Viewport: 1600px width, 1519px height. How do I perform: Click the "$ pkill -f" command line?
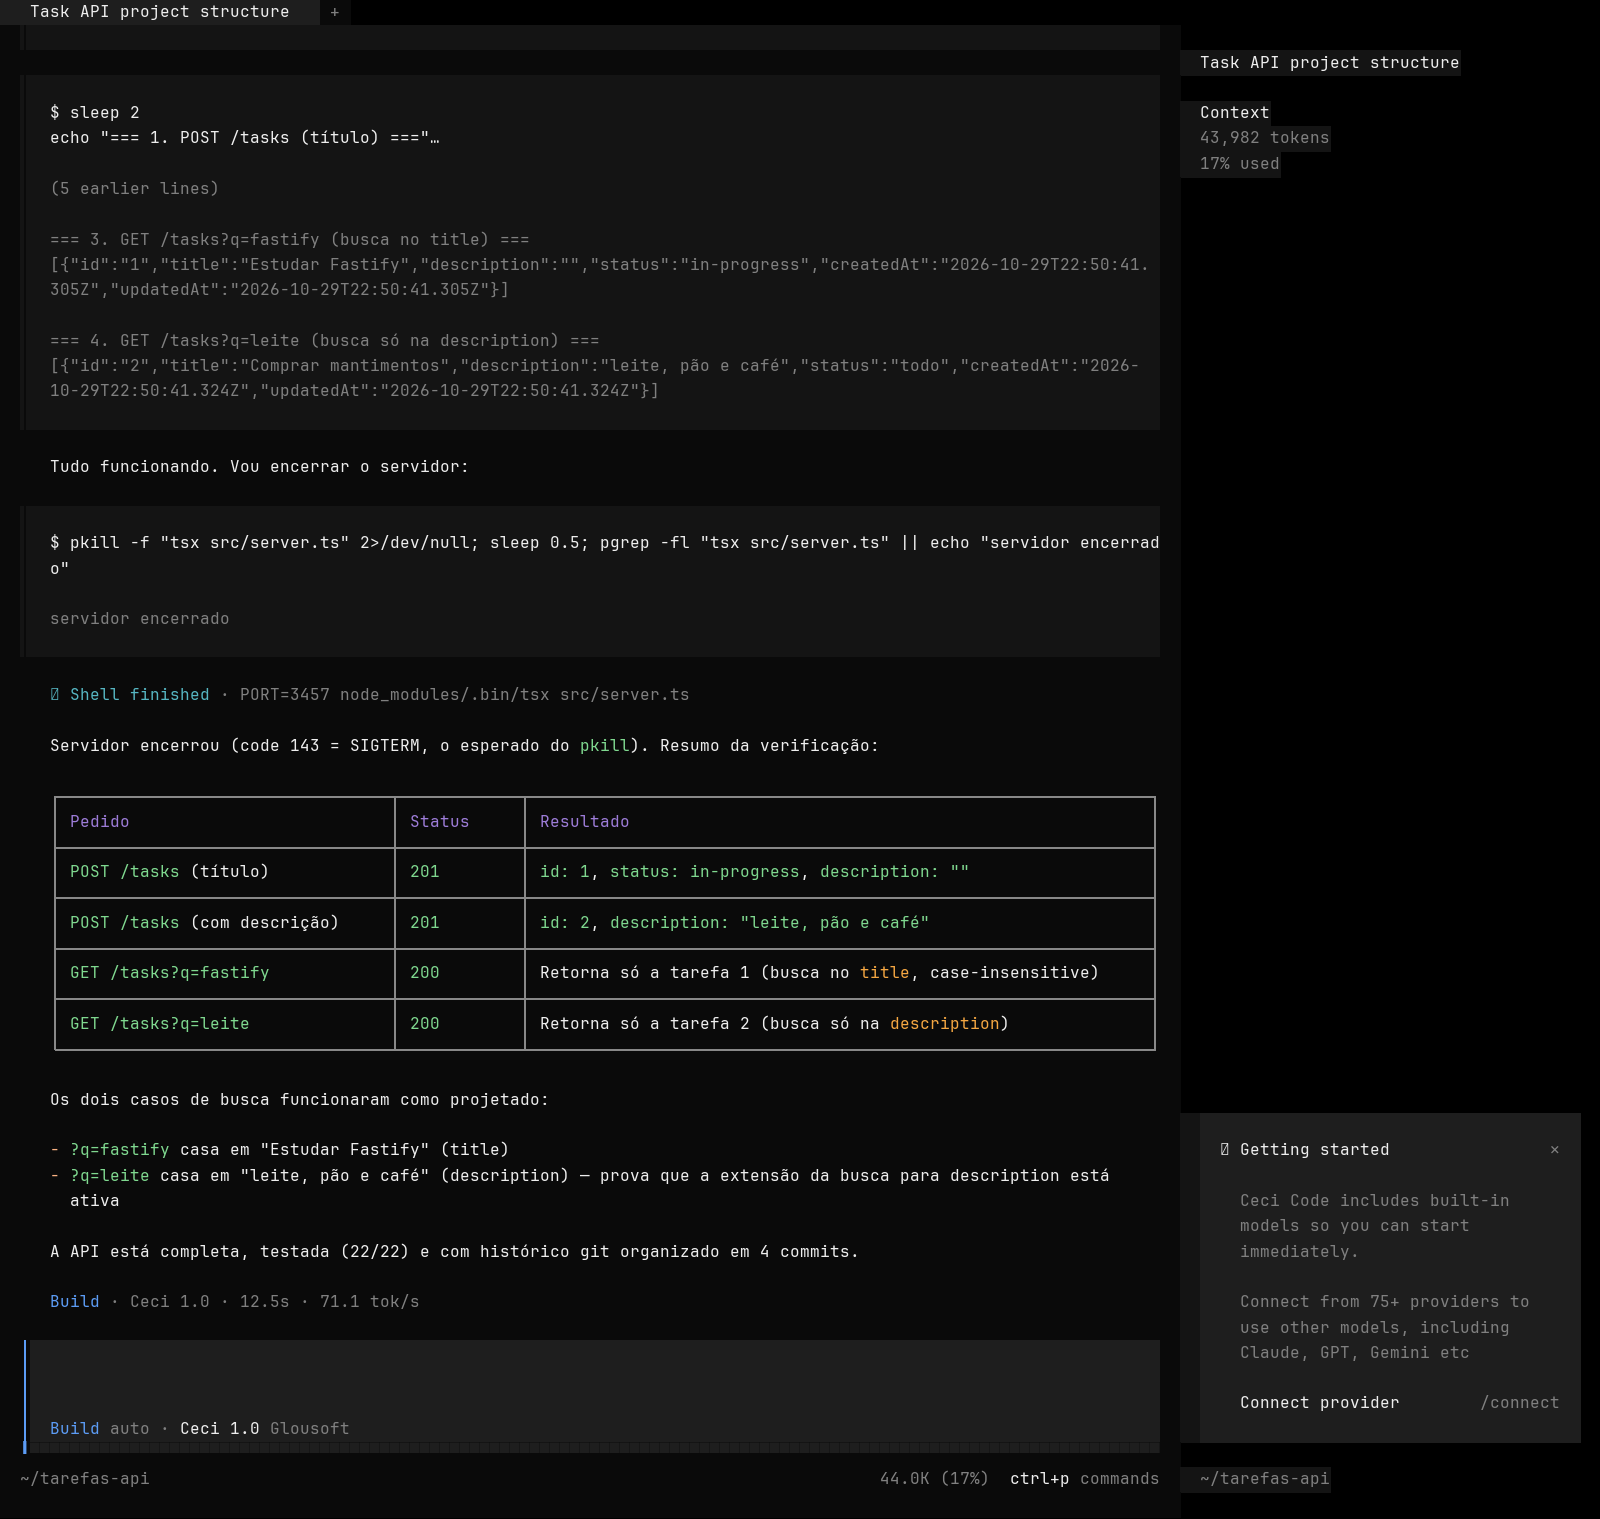tap(604, 555)
